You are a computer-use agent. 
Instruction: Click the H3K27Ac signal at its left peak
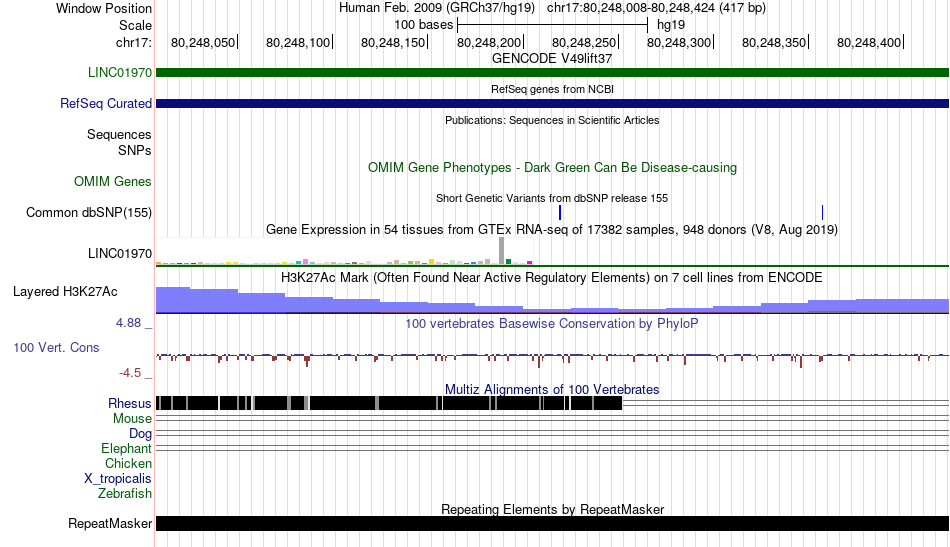(173, 299)
